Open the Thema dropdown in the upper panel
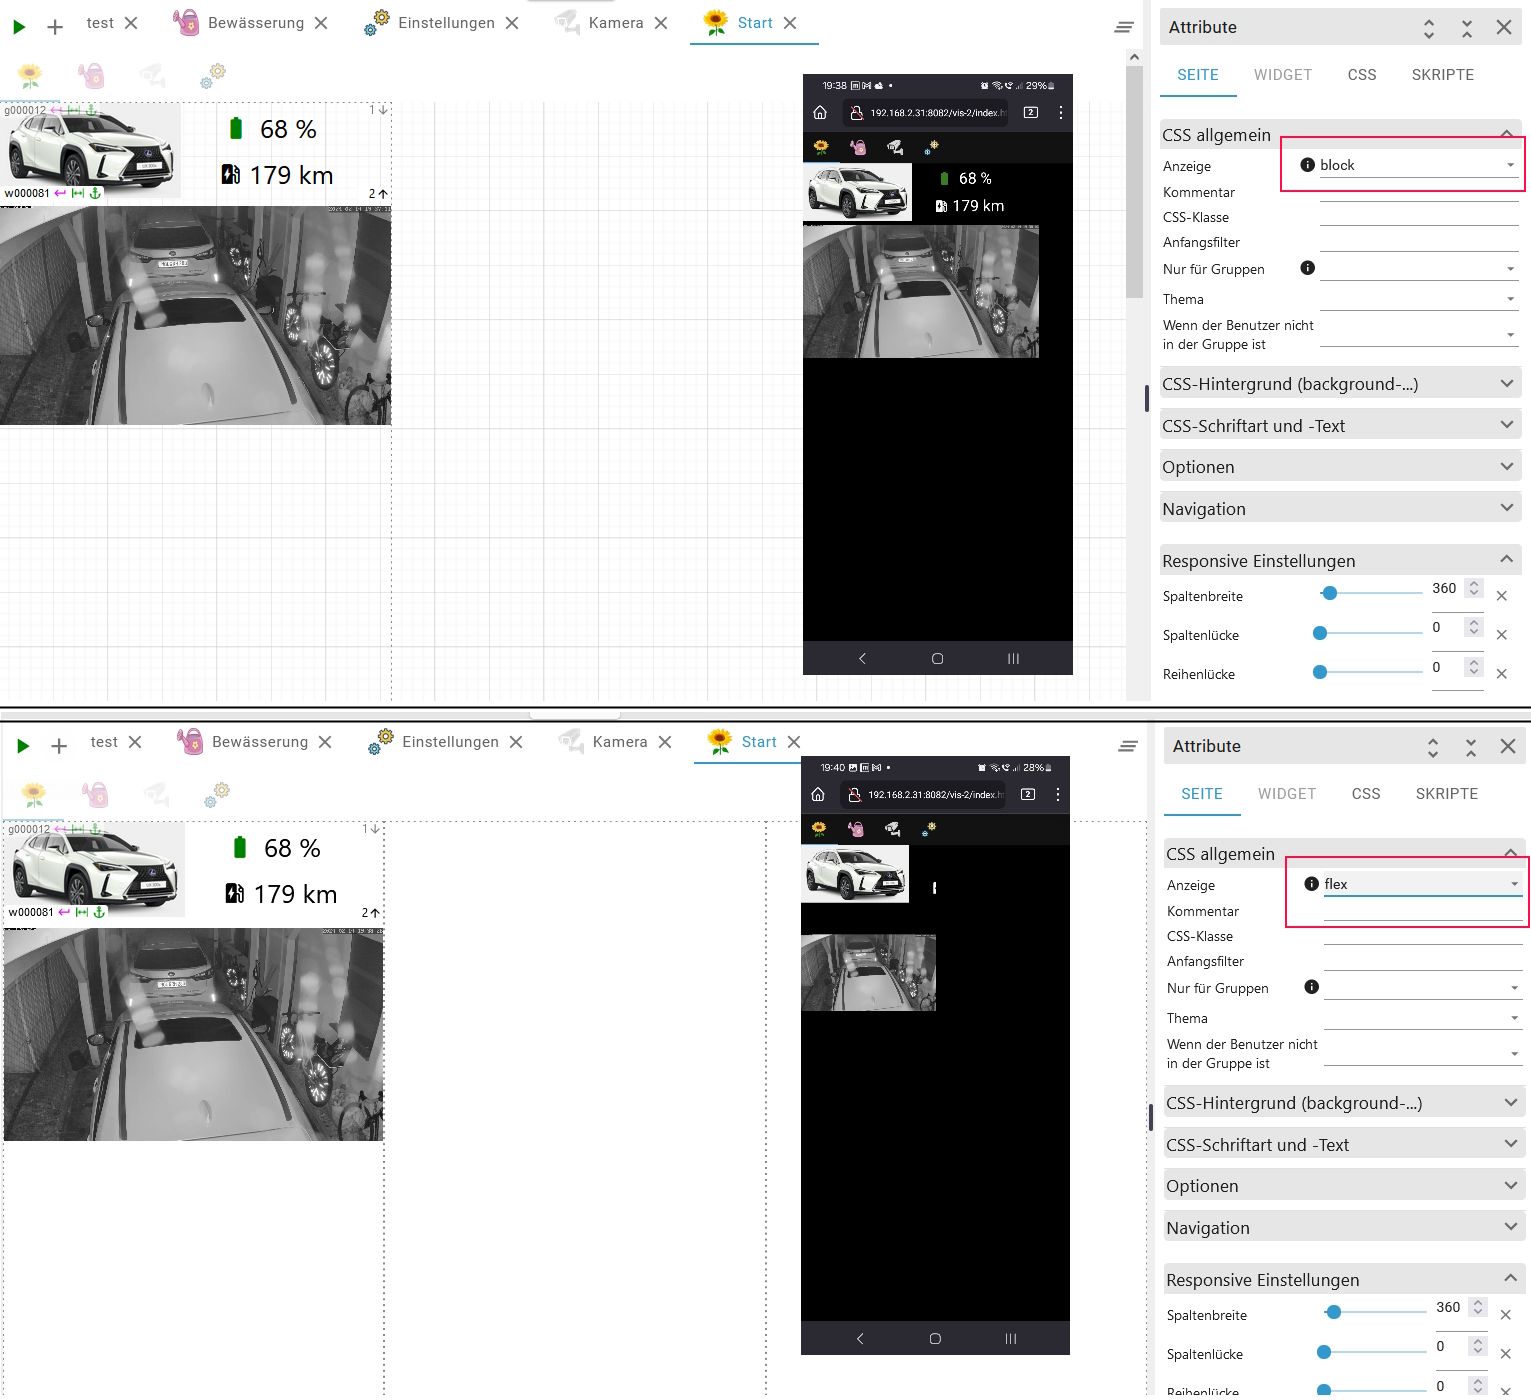 click(1418, 299)
